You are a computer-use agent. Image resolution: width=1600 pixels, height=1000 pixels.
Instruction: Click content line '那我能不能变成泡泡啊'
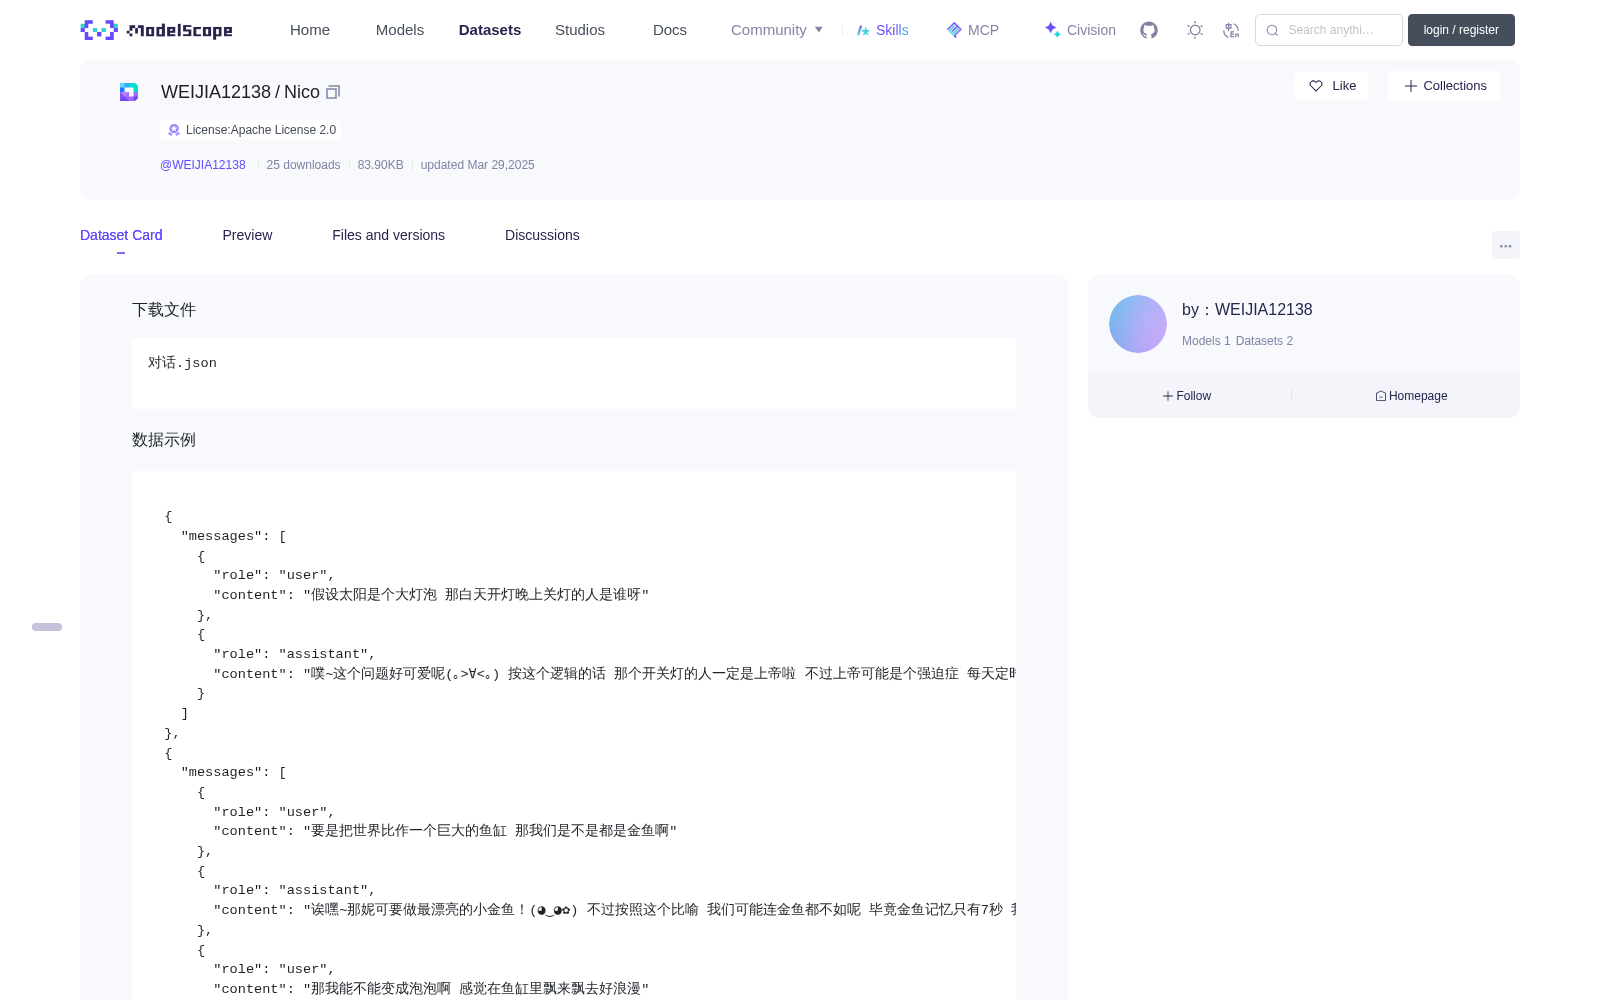381,989
